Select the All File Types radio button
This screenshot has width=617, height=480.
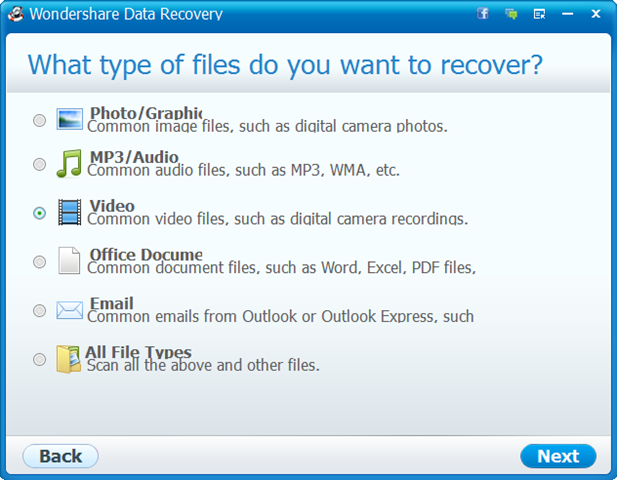pos(39,359)
